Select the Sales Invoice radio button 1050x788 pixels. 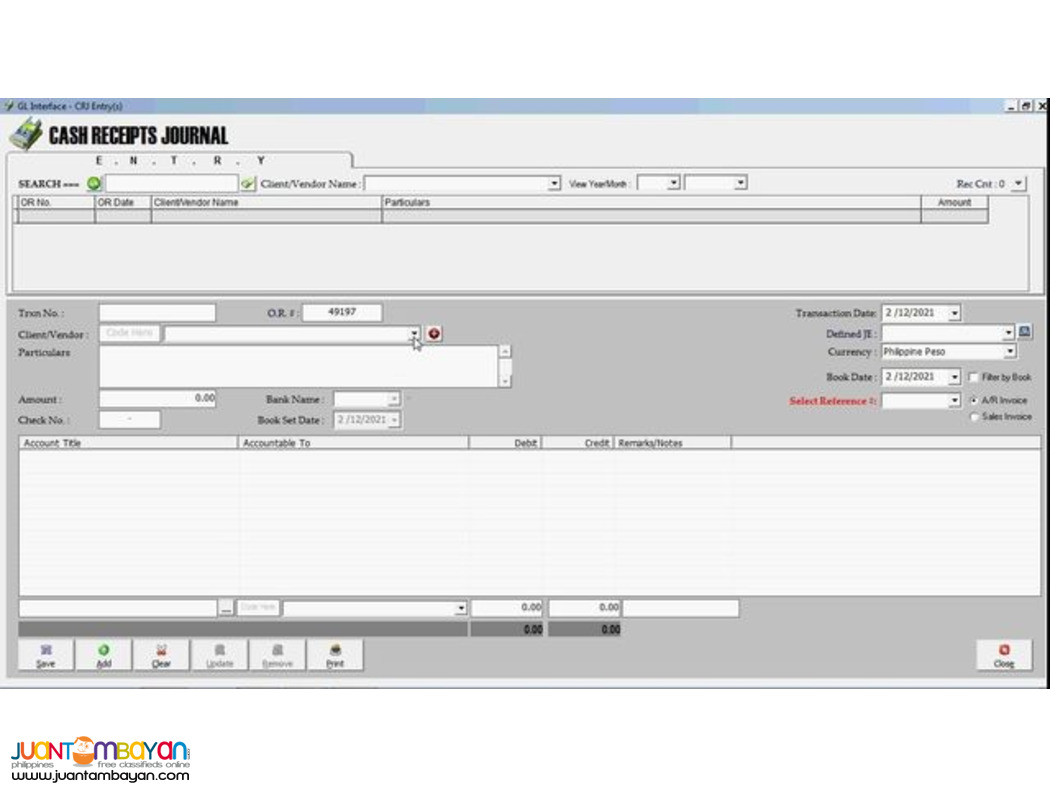pyautogui.click(x=975, y=417)
